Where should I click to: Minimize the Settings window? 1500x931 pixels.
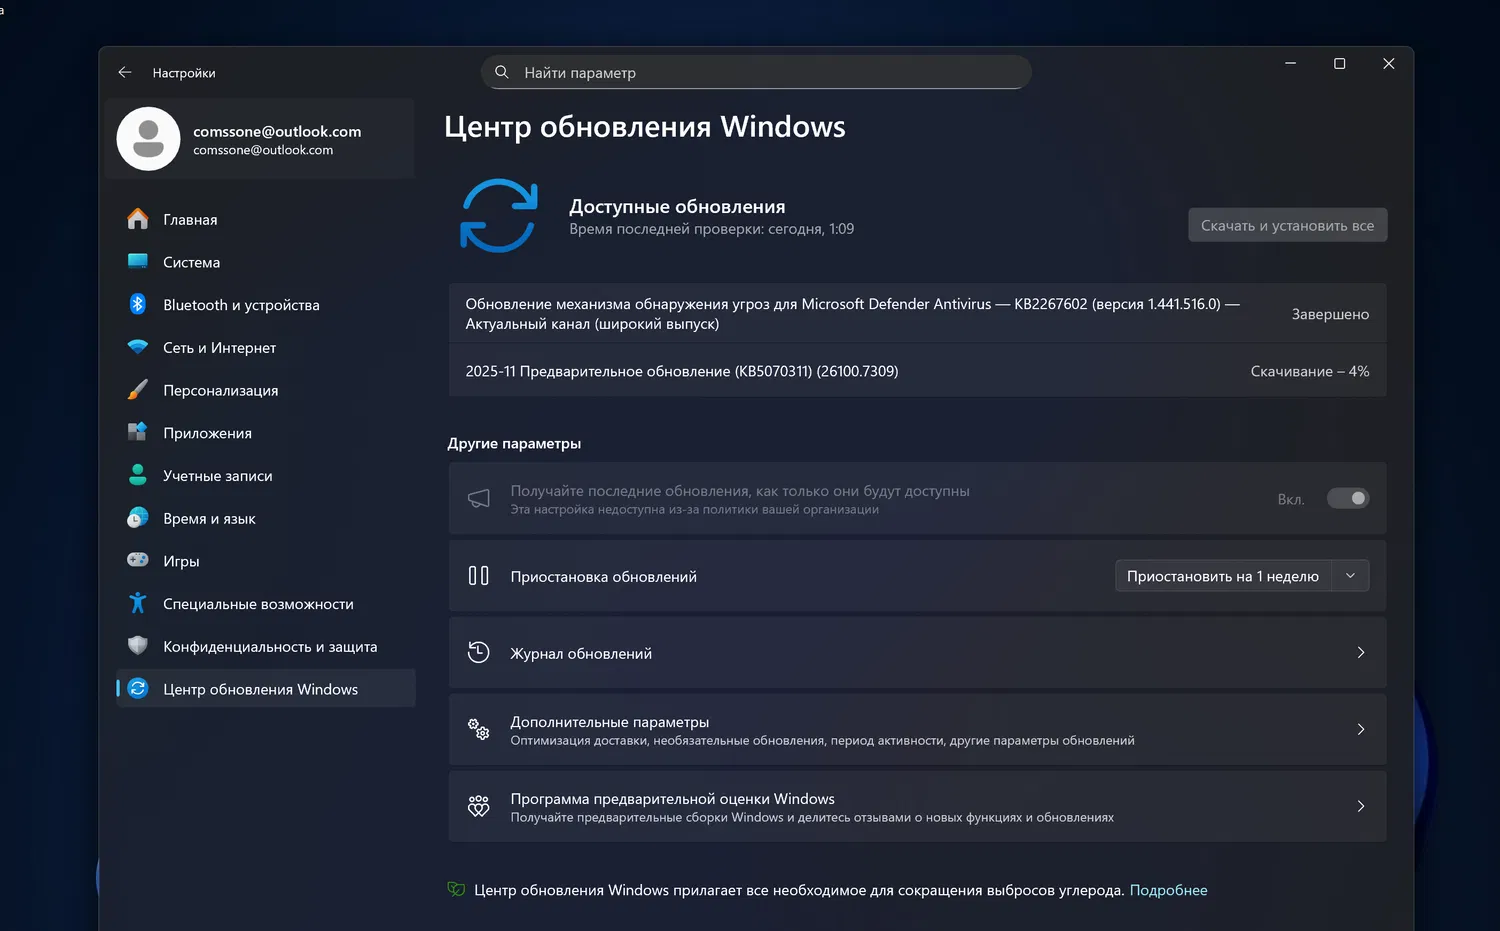coord(1290,63)
